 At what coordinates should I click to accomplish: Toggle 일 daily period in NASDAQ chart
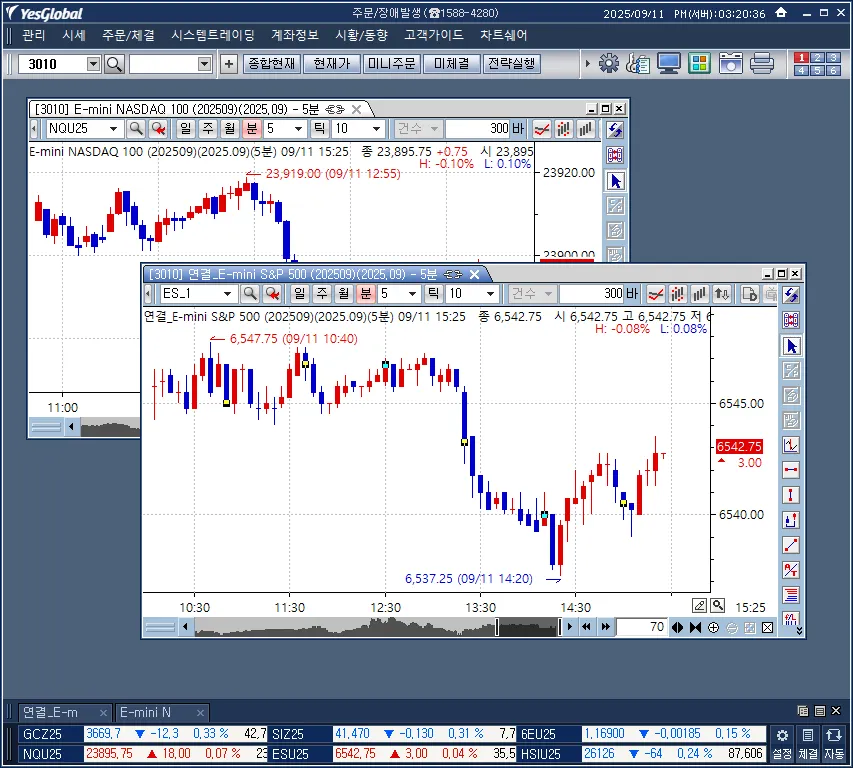coord(186,129)
